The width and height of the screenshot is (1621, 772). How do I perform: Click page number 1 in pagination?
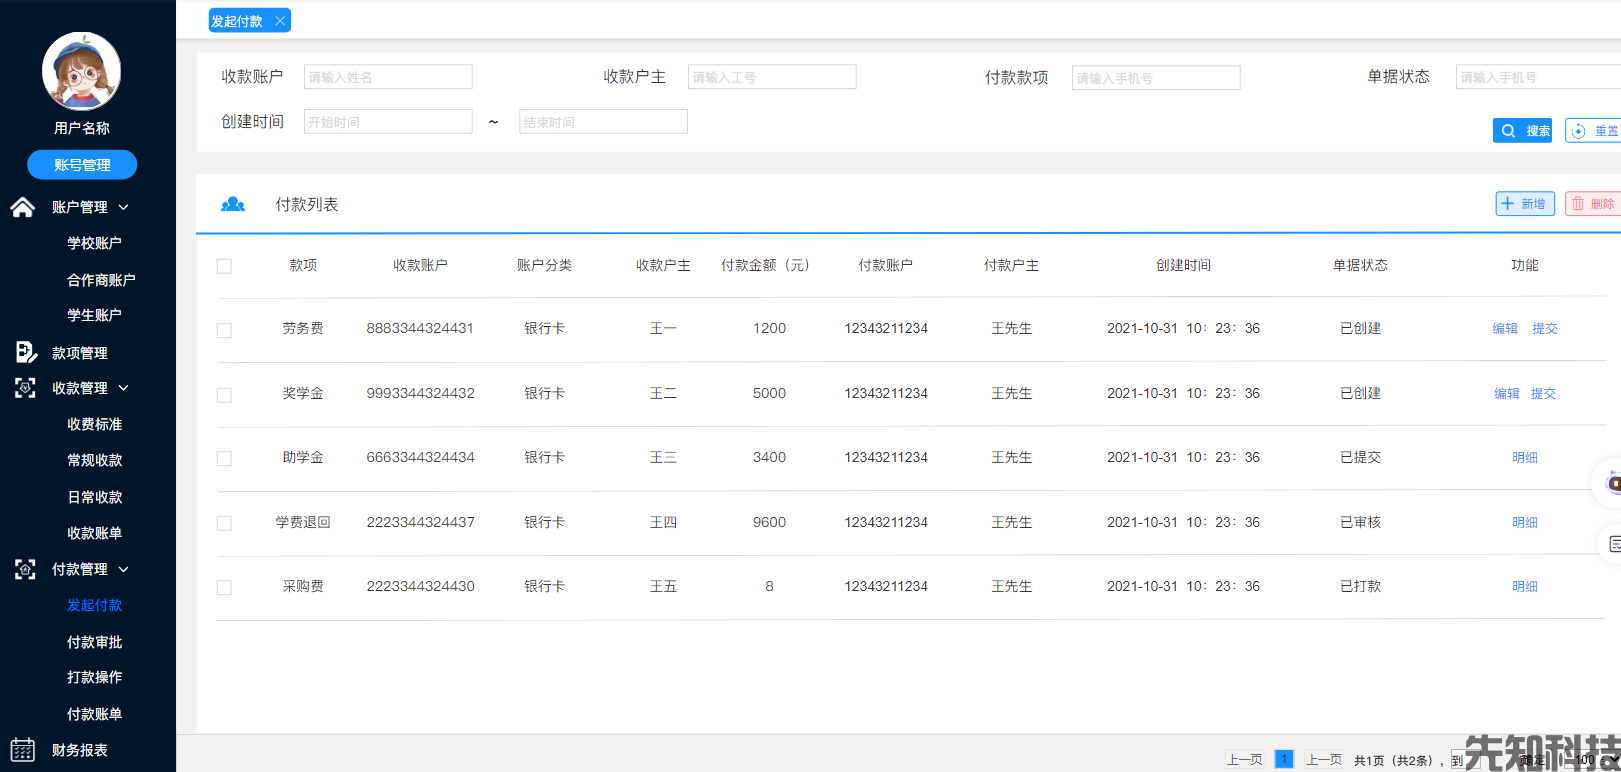[1284, 759]
